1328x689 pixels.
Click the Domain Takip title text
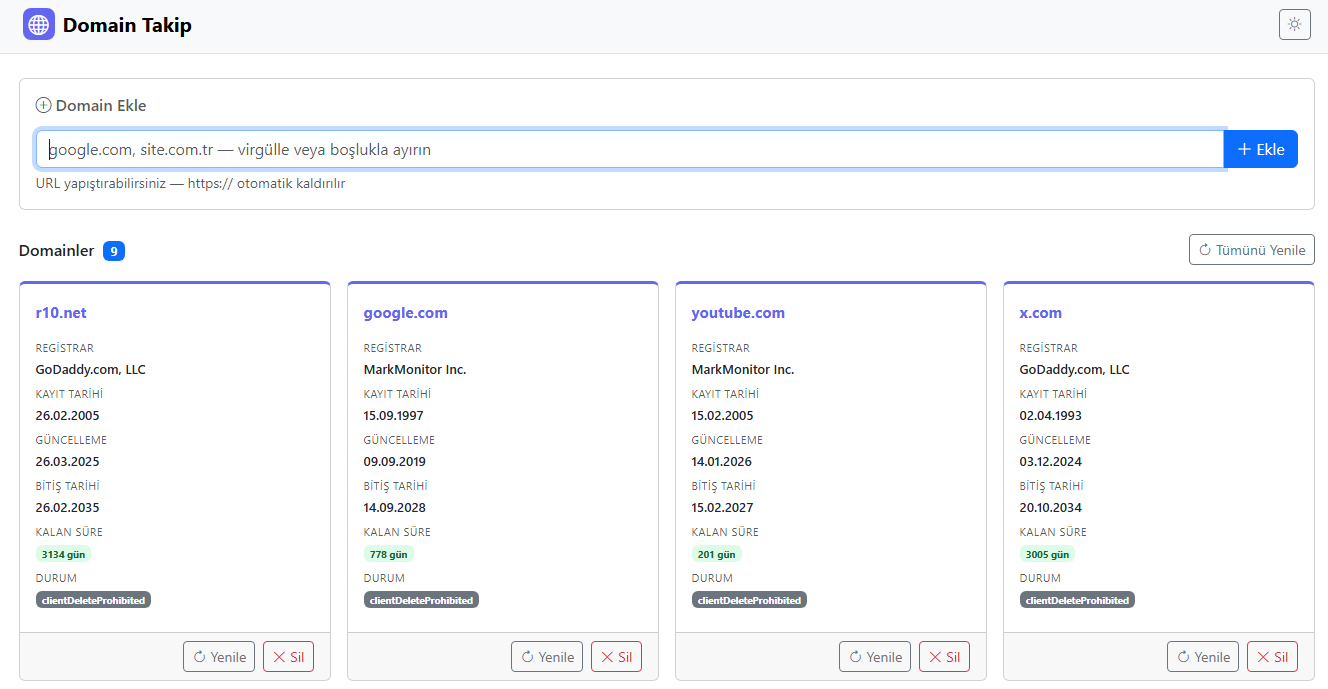(127, 25)
